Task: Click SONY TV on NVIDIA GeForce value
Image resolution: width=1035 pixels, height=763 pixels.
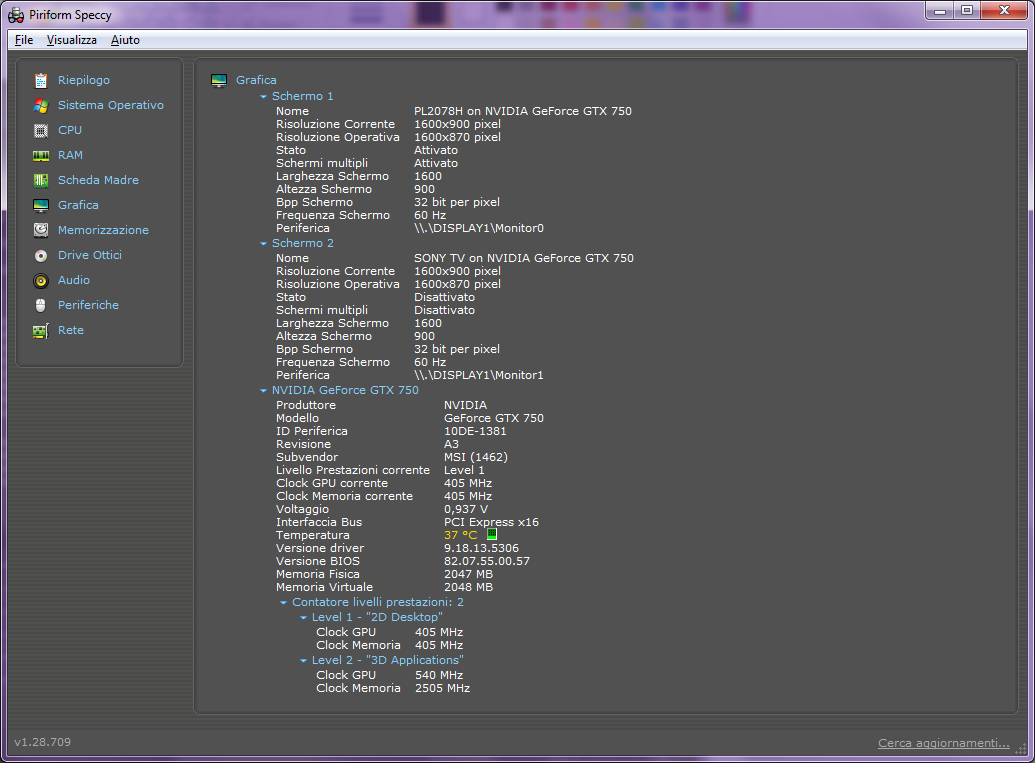Action: click(x=523, y=258)
